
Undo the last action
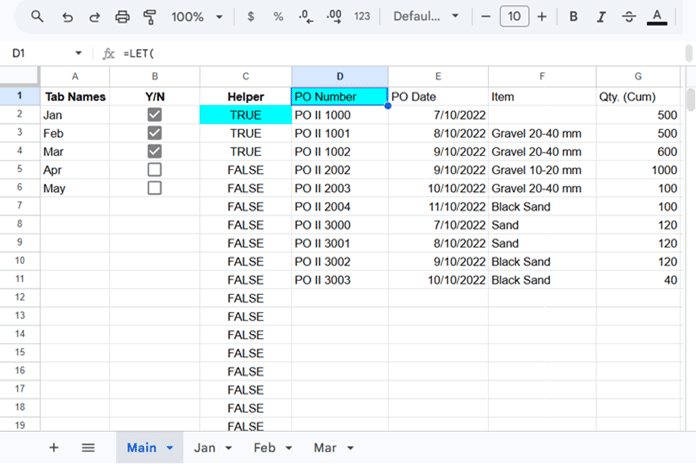point(67,17)
